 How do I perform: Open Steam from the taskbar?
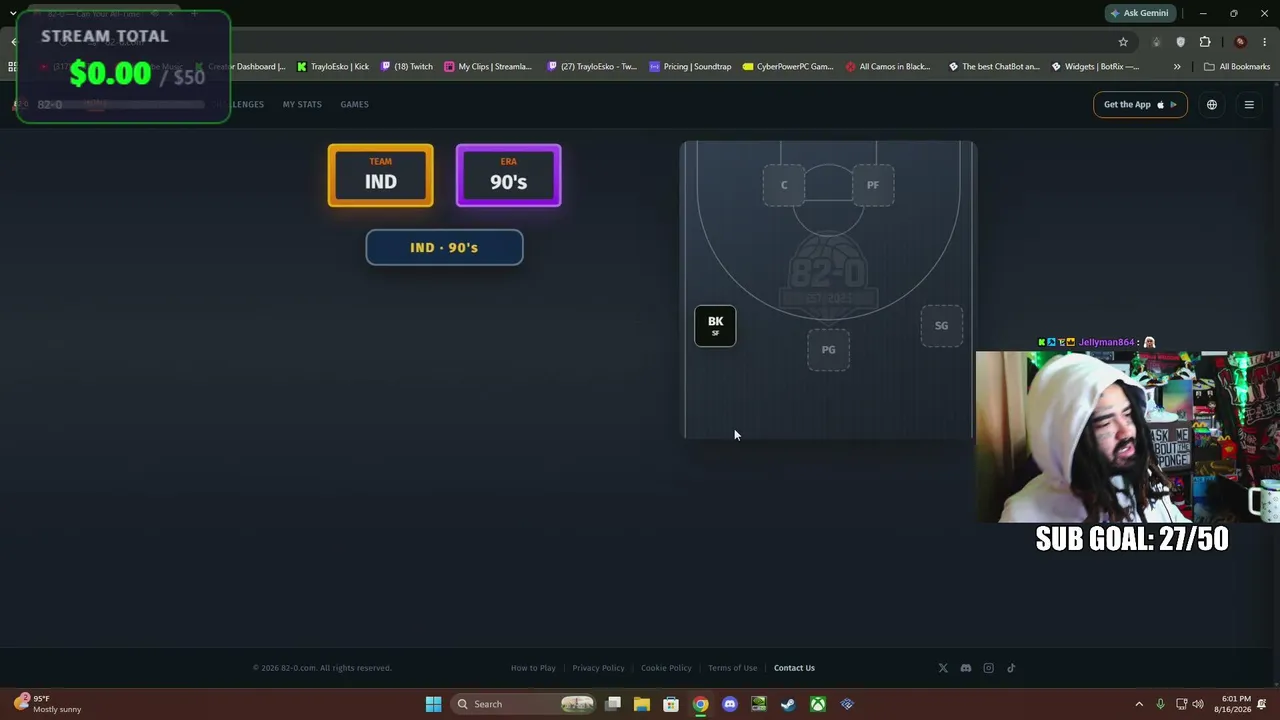click(788, 704)
